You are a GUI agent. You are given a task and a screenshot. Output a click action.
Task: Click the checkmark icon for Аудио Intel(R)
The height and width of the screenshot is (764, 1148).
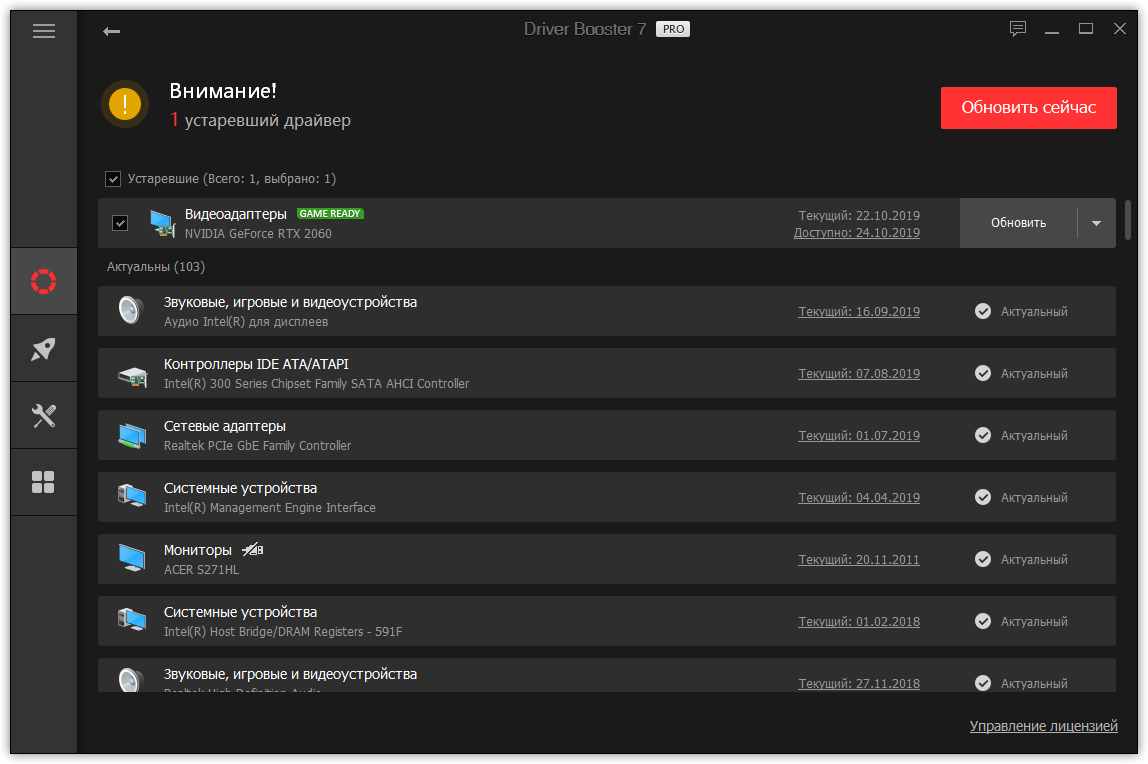coord(983,311)
